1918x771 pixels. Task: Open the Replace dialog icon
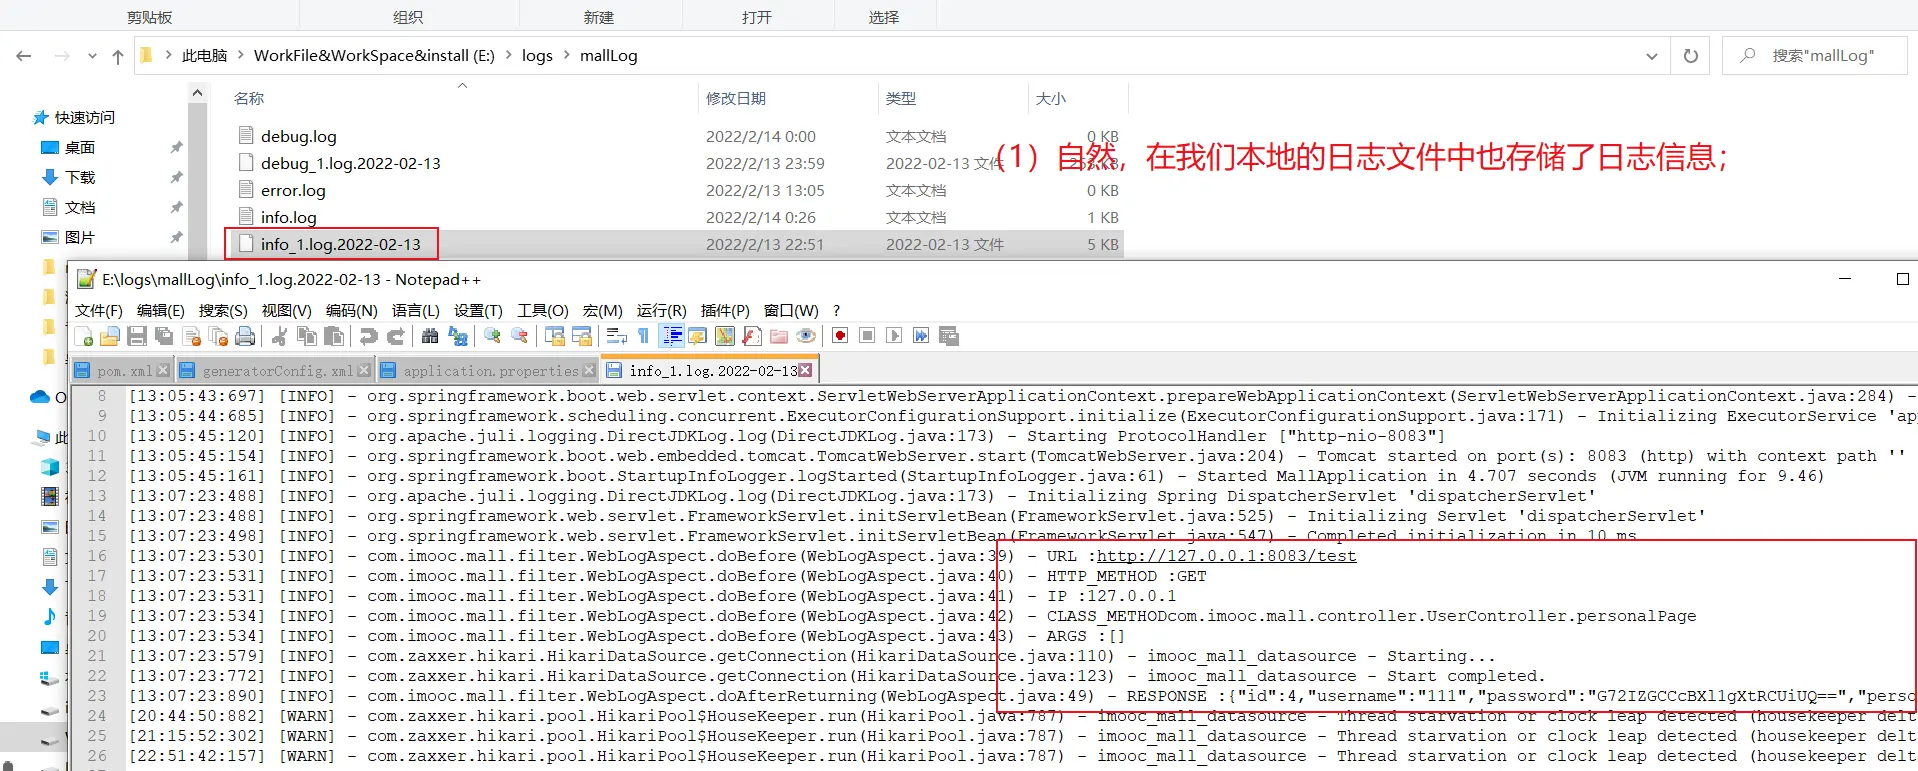[458, 336]
